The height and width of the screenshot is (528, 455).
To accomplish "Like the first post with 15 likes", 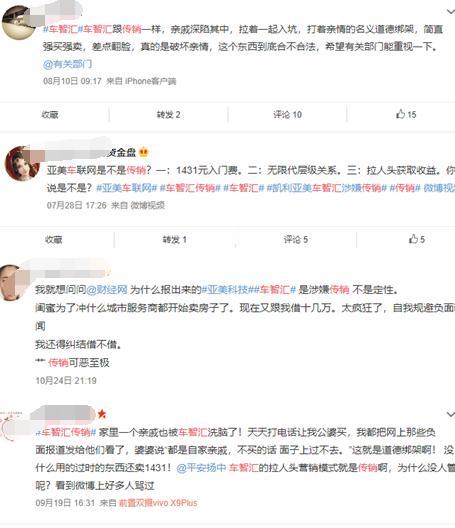I will (x=406, y=114).
